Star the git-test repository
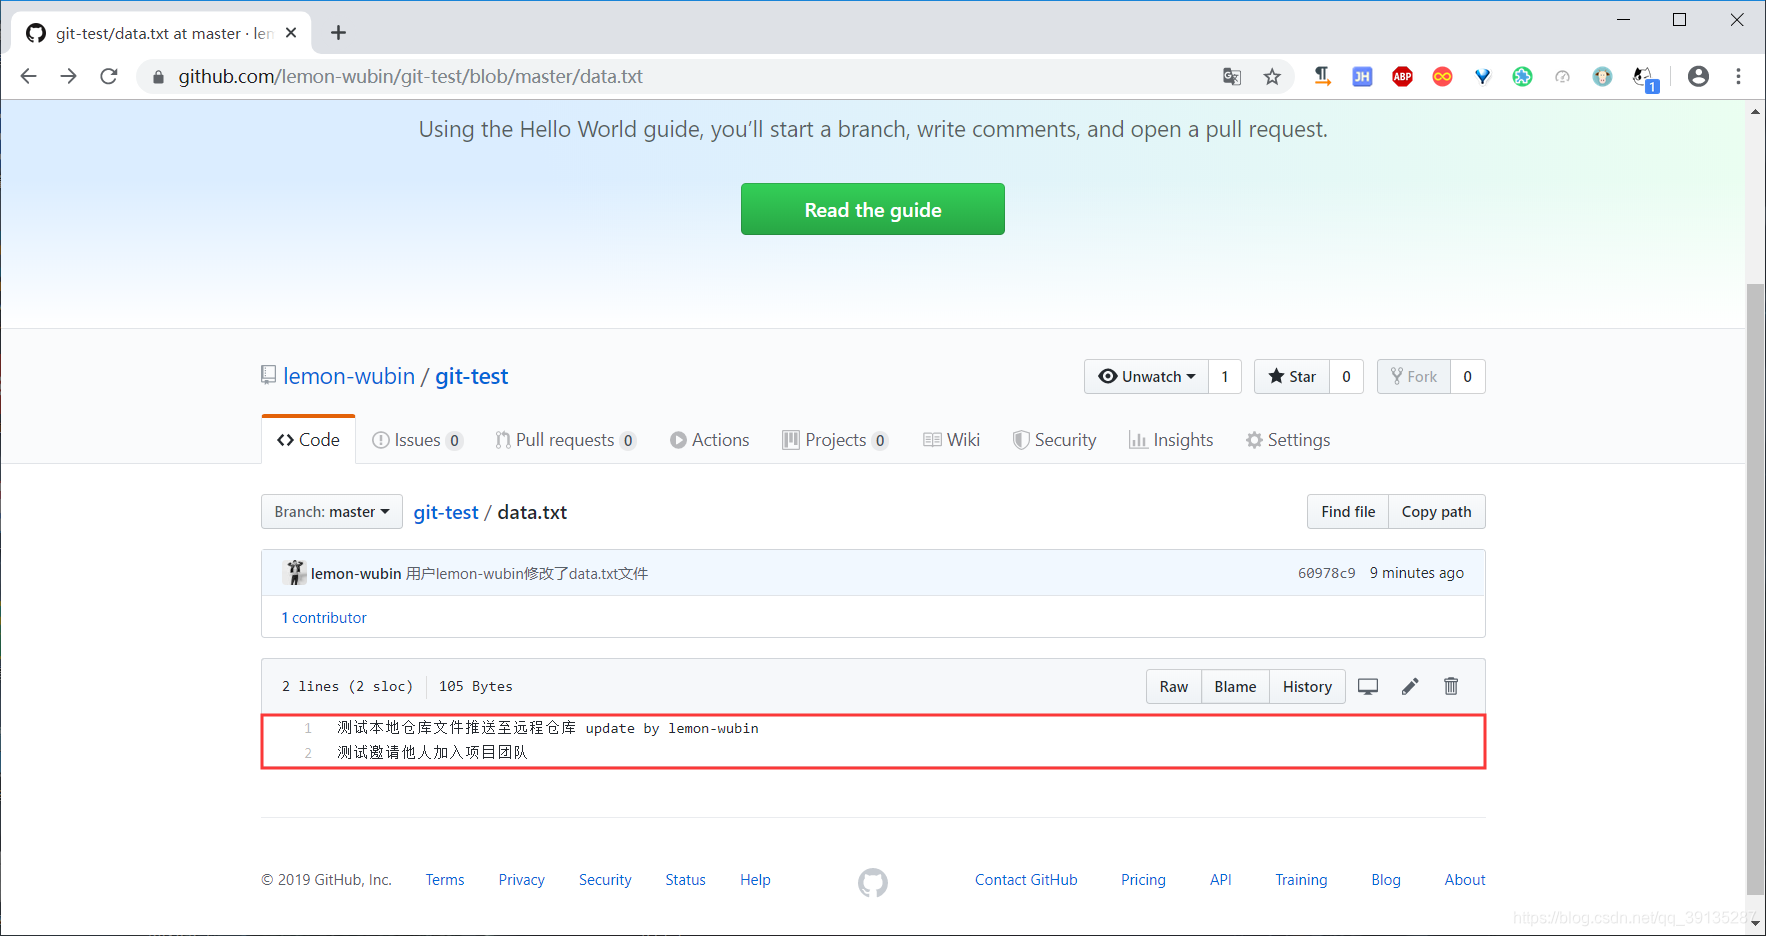 click(1292, 376)
